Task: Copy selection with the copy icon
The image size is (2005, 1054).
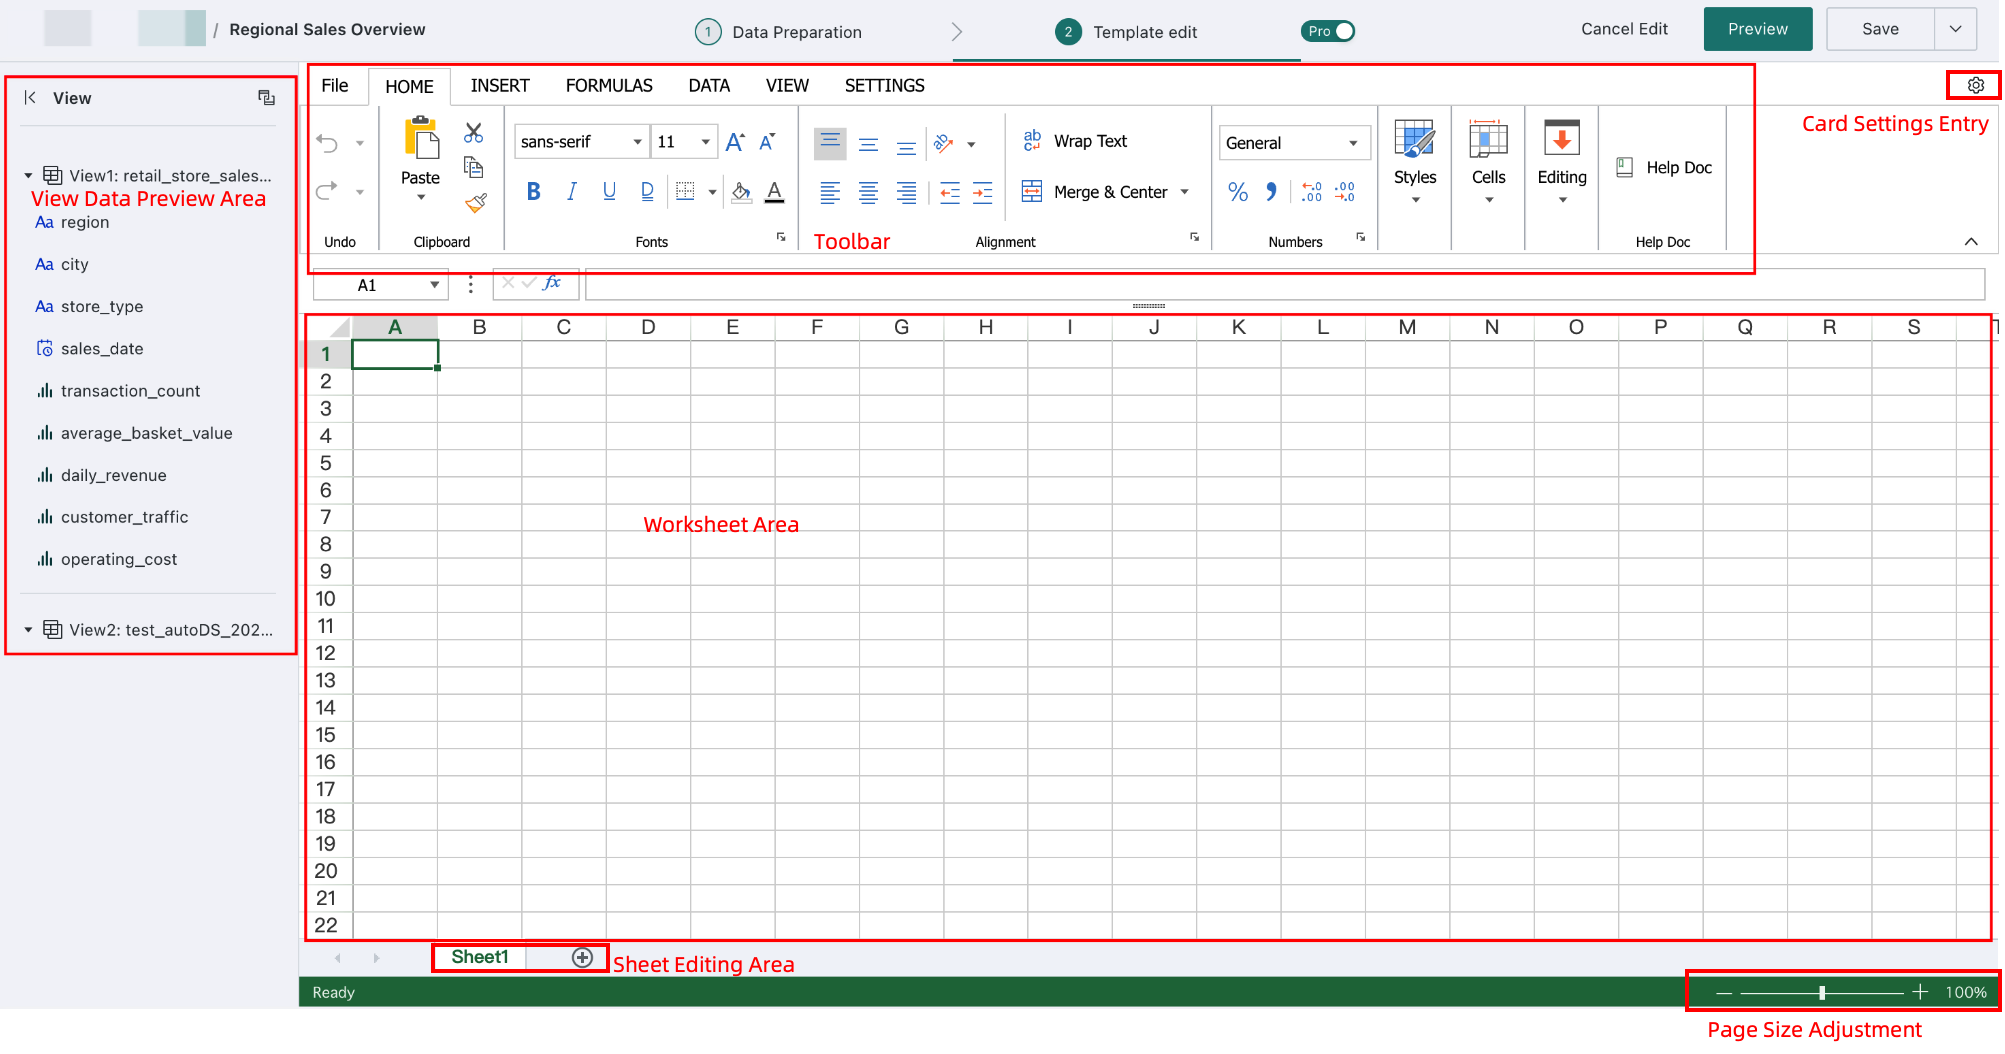Action: [x=474, y=167]
